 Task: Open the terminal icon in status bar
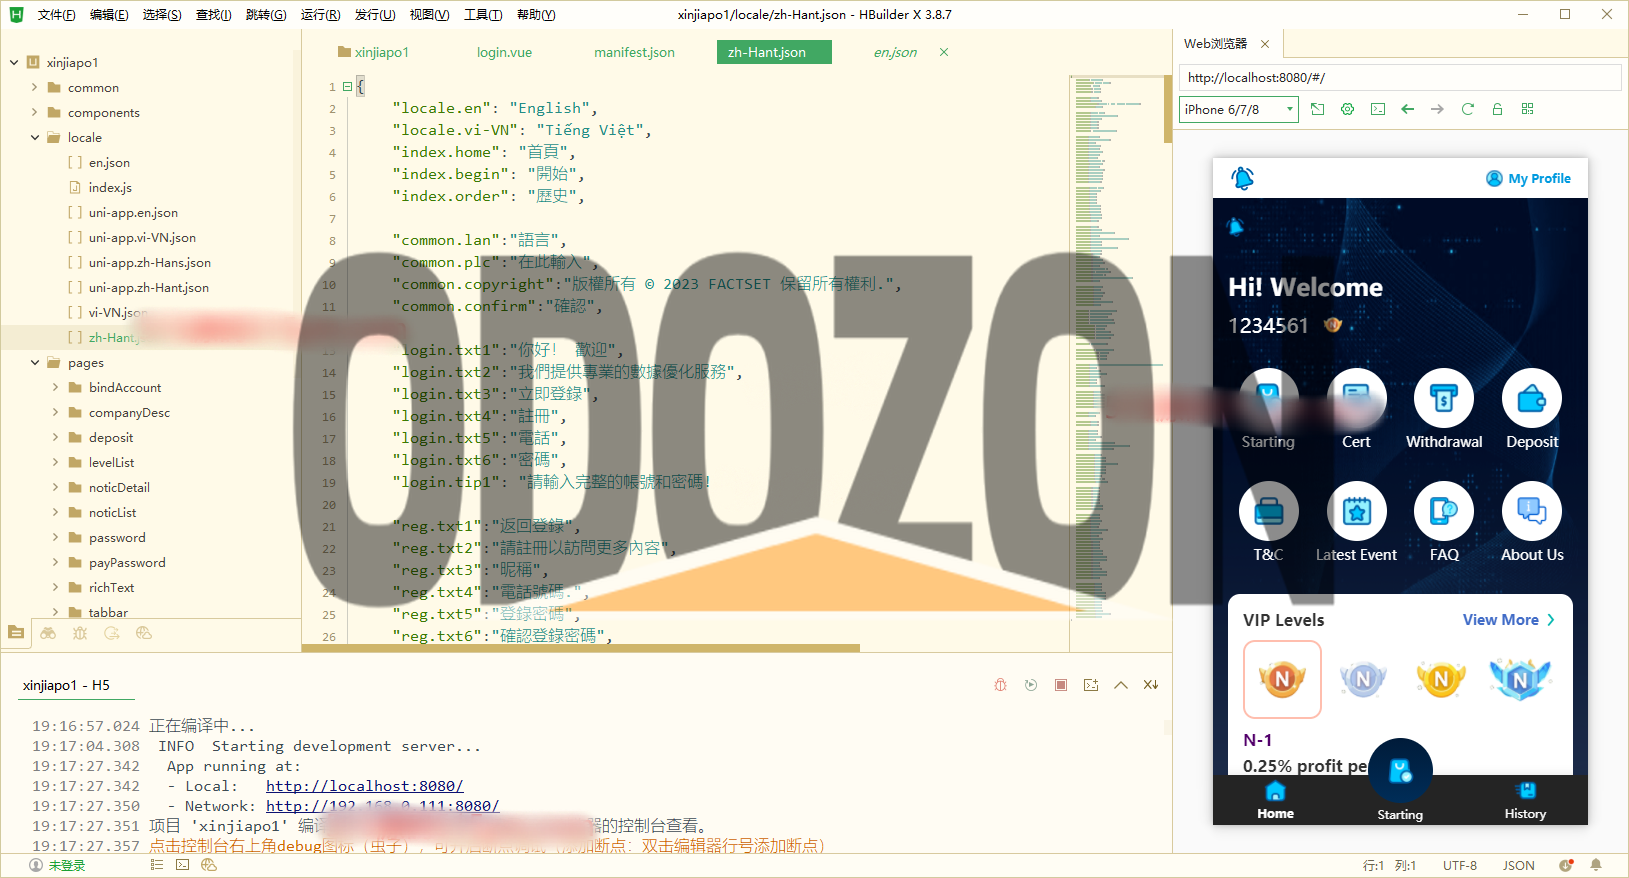[x=182, y=865]
